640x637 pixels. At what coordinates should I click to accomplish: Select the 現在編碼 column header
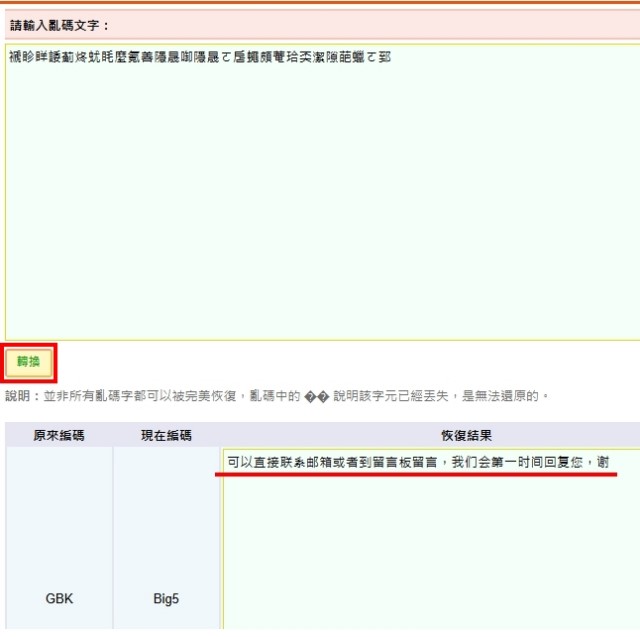click(x=166, y=436)
